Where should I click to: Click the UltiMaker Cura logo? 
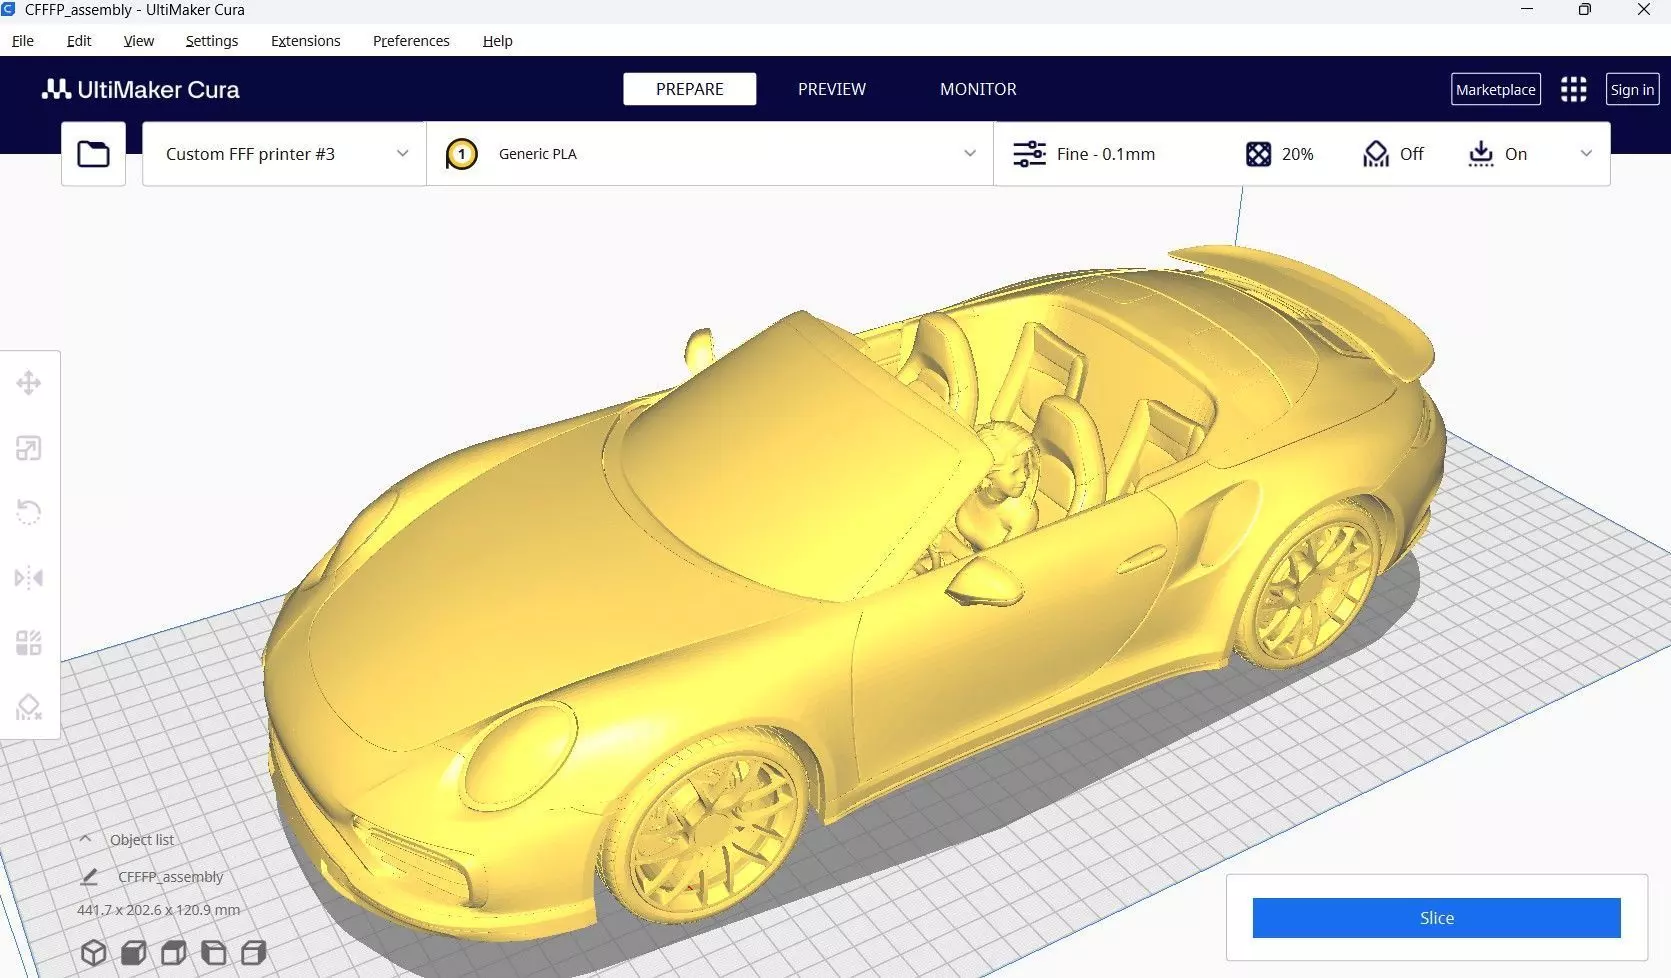click(x=140, y=89)
